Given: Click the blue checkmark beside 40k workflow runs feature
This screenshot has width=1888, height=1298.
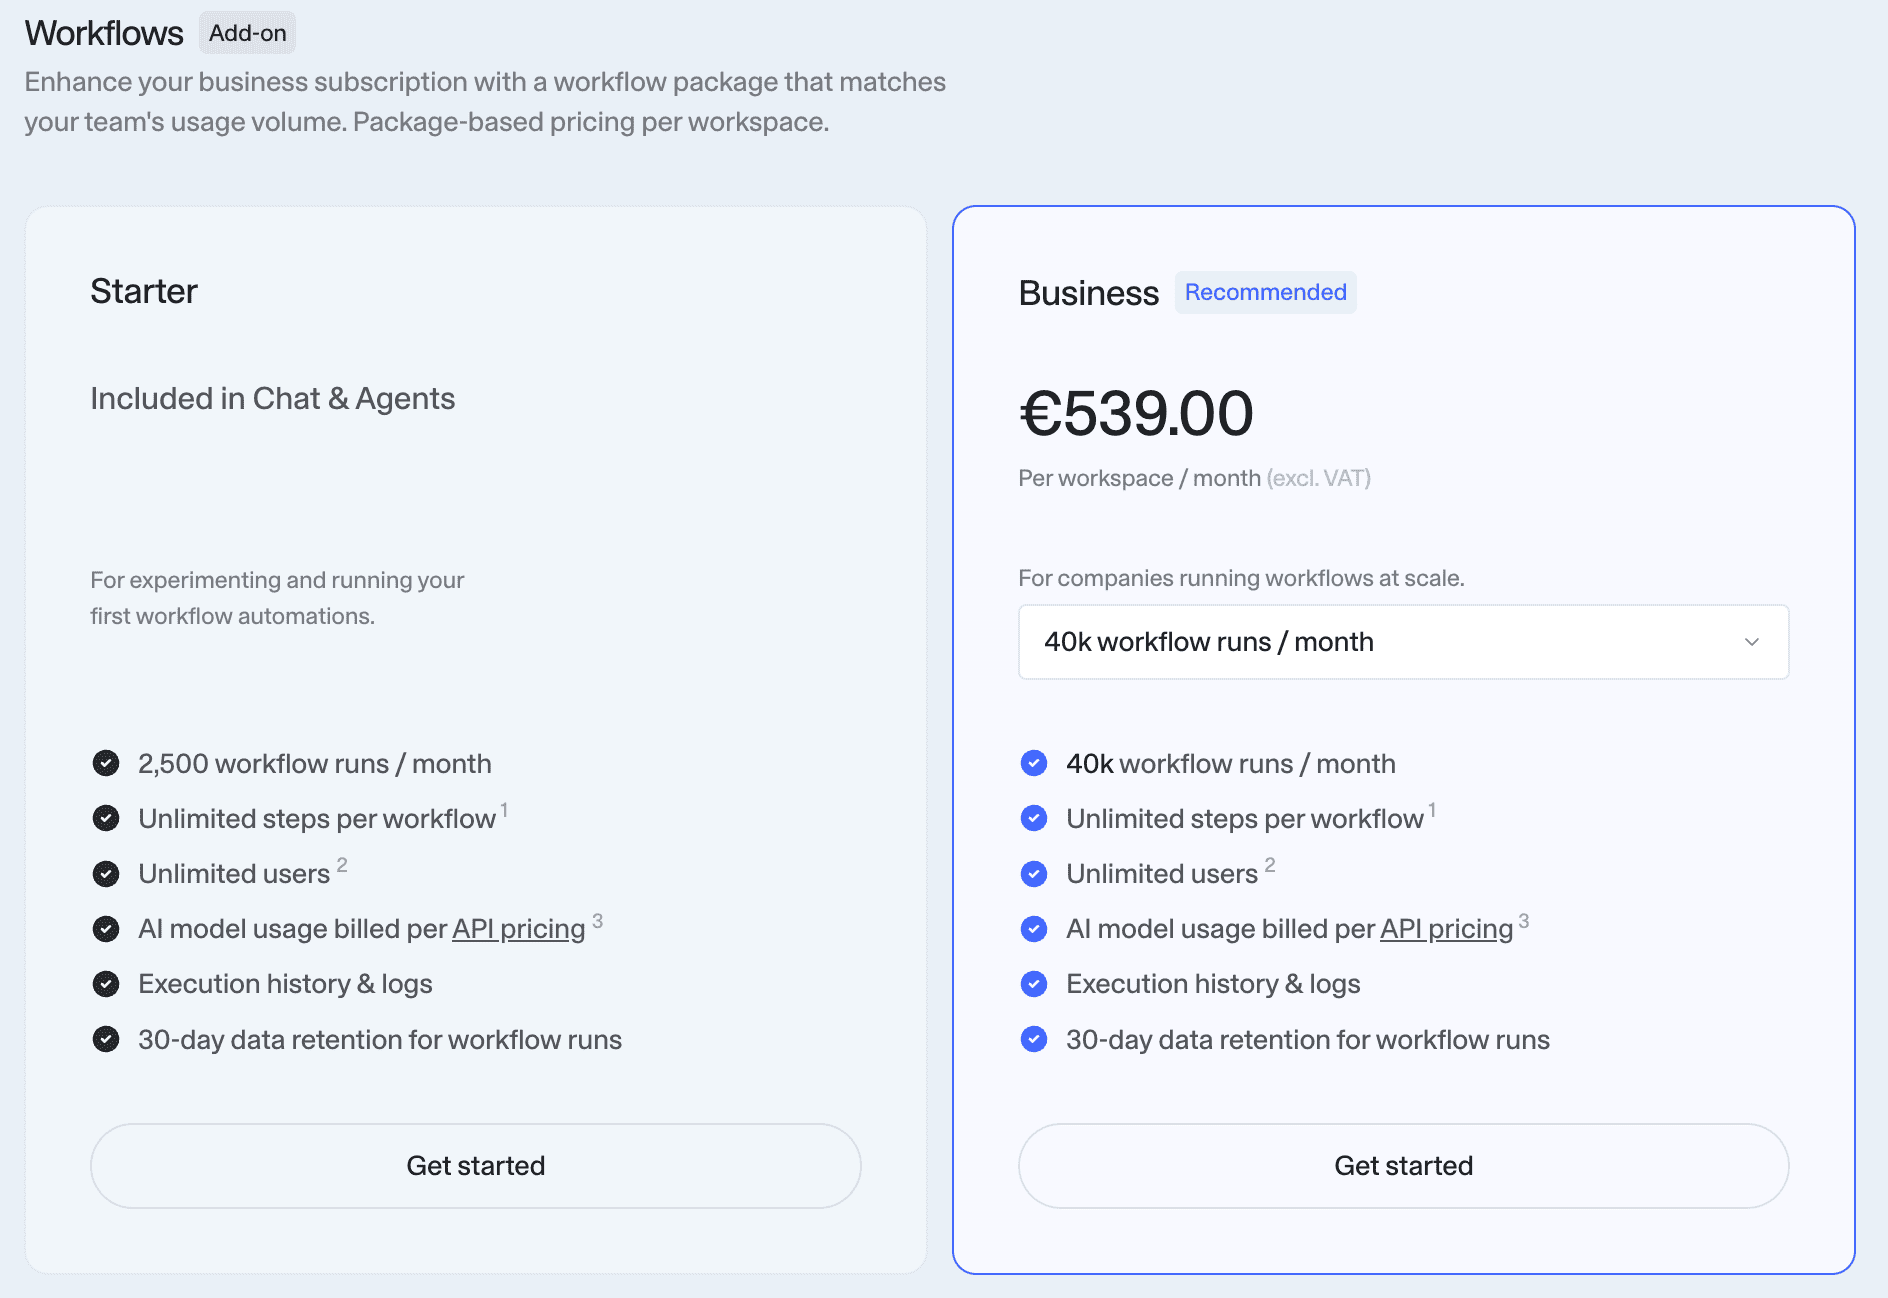Looking at the screenshot, I should pos(1034,764).
